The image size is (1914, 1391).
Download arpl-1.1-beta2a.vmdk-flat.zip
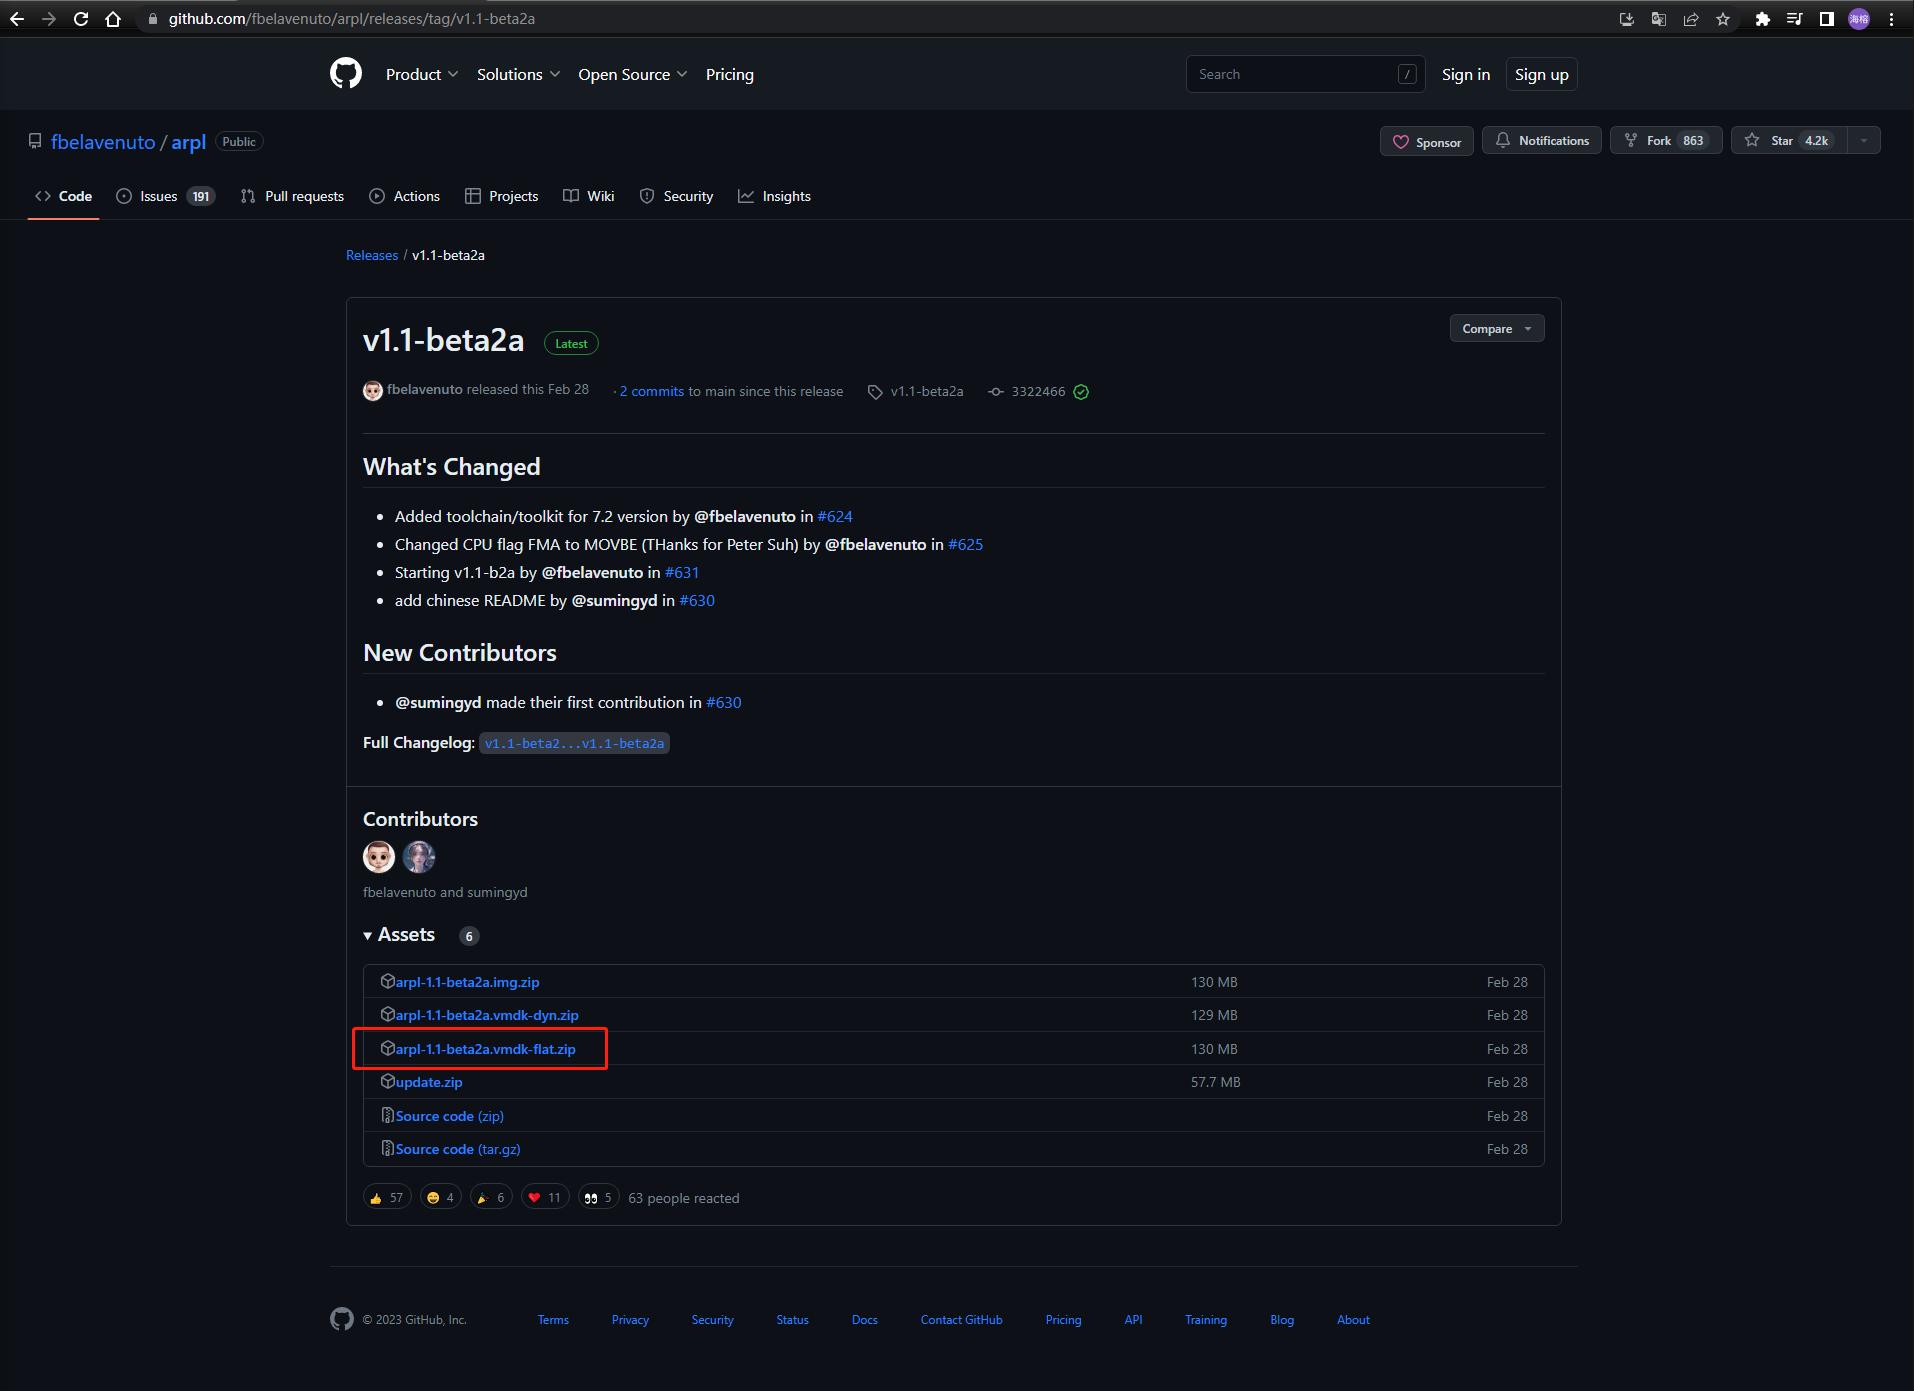tap(485, 1049)
